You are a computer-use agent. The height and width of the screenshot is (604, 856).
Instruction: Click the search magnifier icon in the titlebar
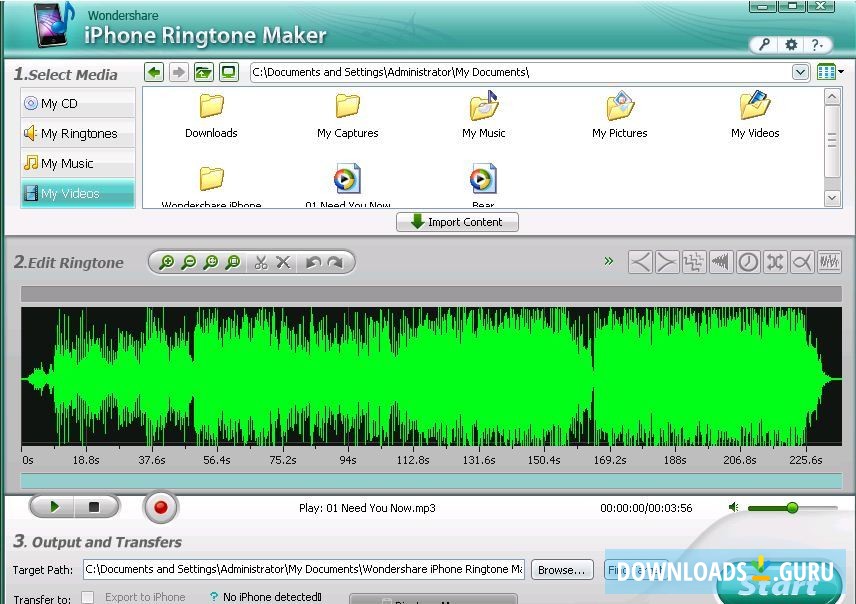[x=765, y=45]
